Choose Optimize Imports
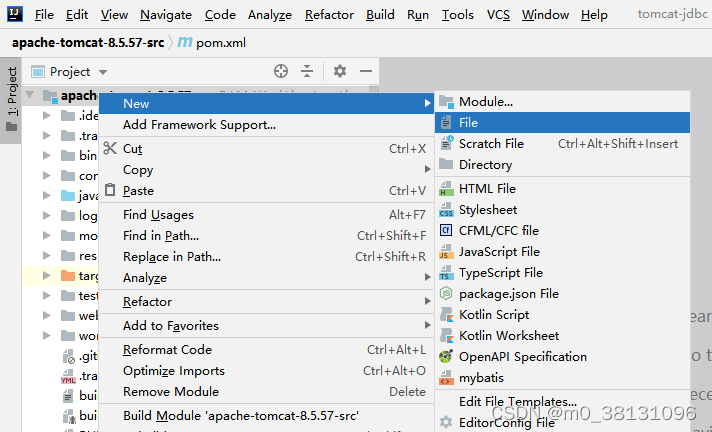 [267, 371]
